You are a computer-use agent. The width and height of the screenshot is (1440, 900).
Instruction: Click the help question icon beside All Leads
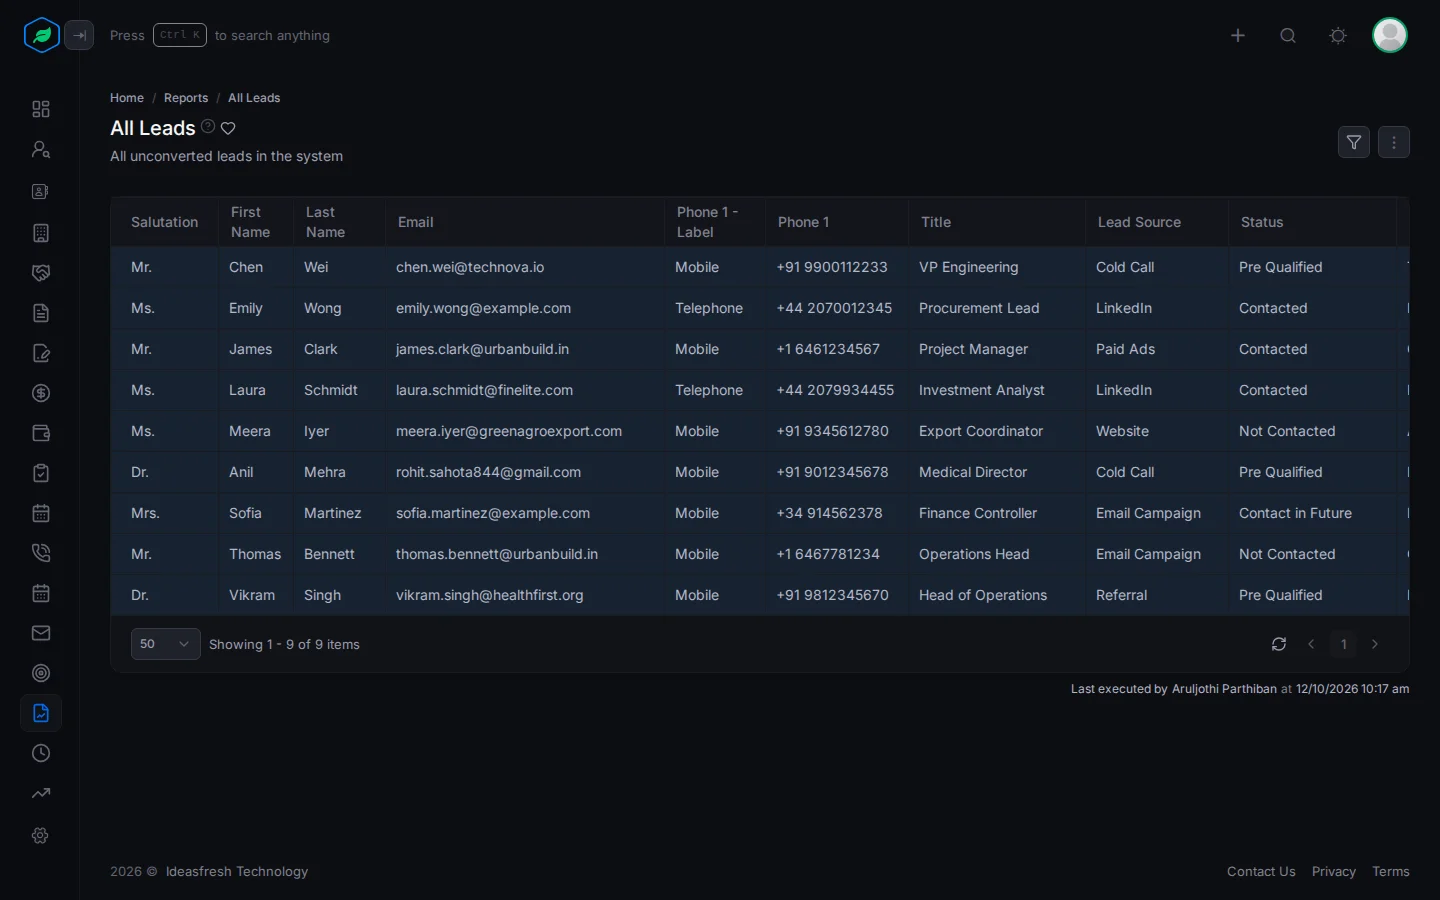[x=208, y=127]
